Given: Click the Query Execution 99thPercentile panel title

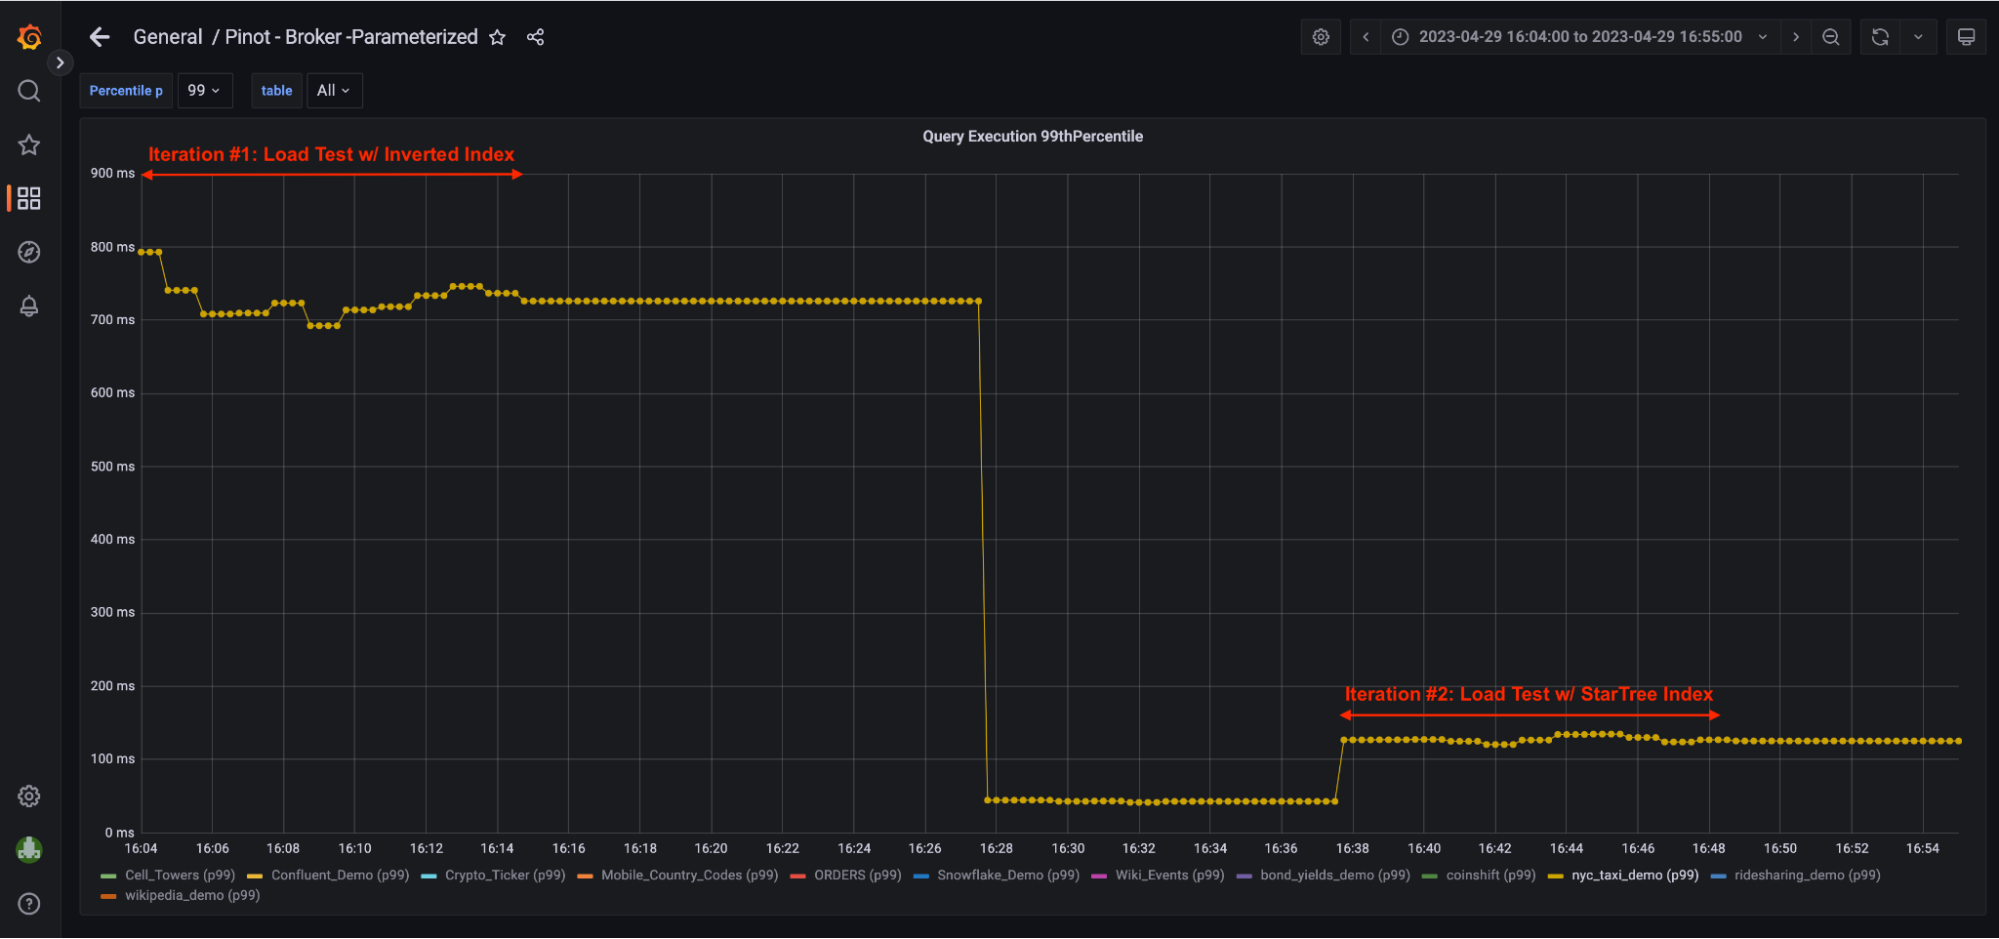Looking at the screenshot, I should tap(1032, 136).
